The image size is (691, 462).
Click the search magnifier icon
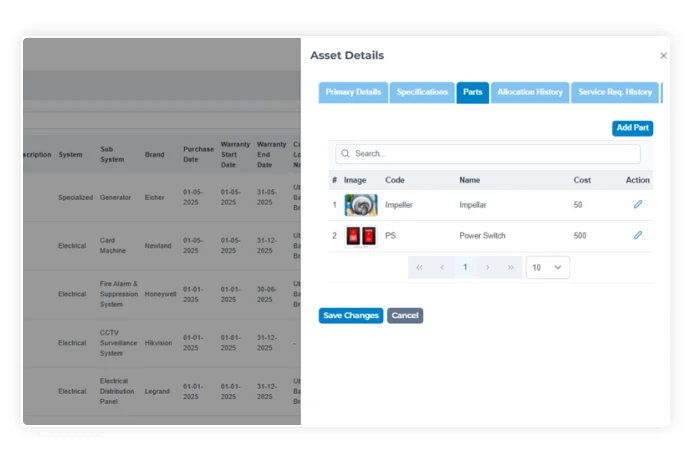click(x=346, y=154)
